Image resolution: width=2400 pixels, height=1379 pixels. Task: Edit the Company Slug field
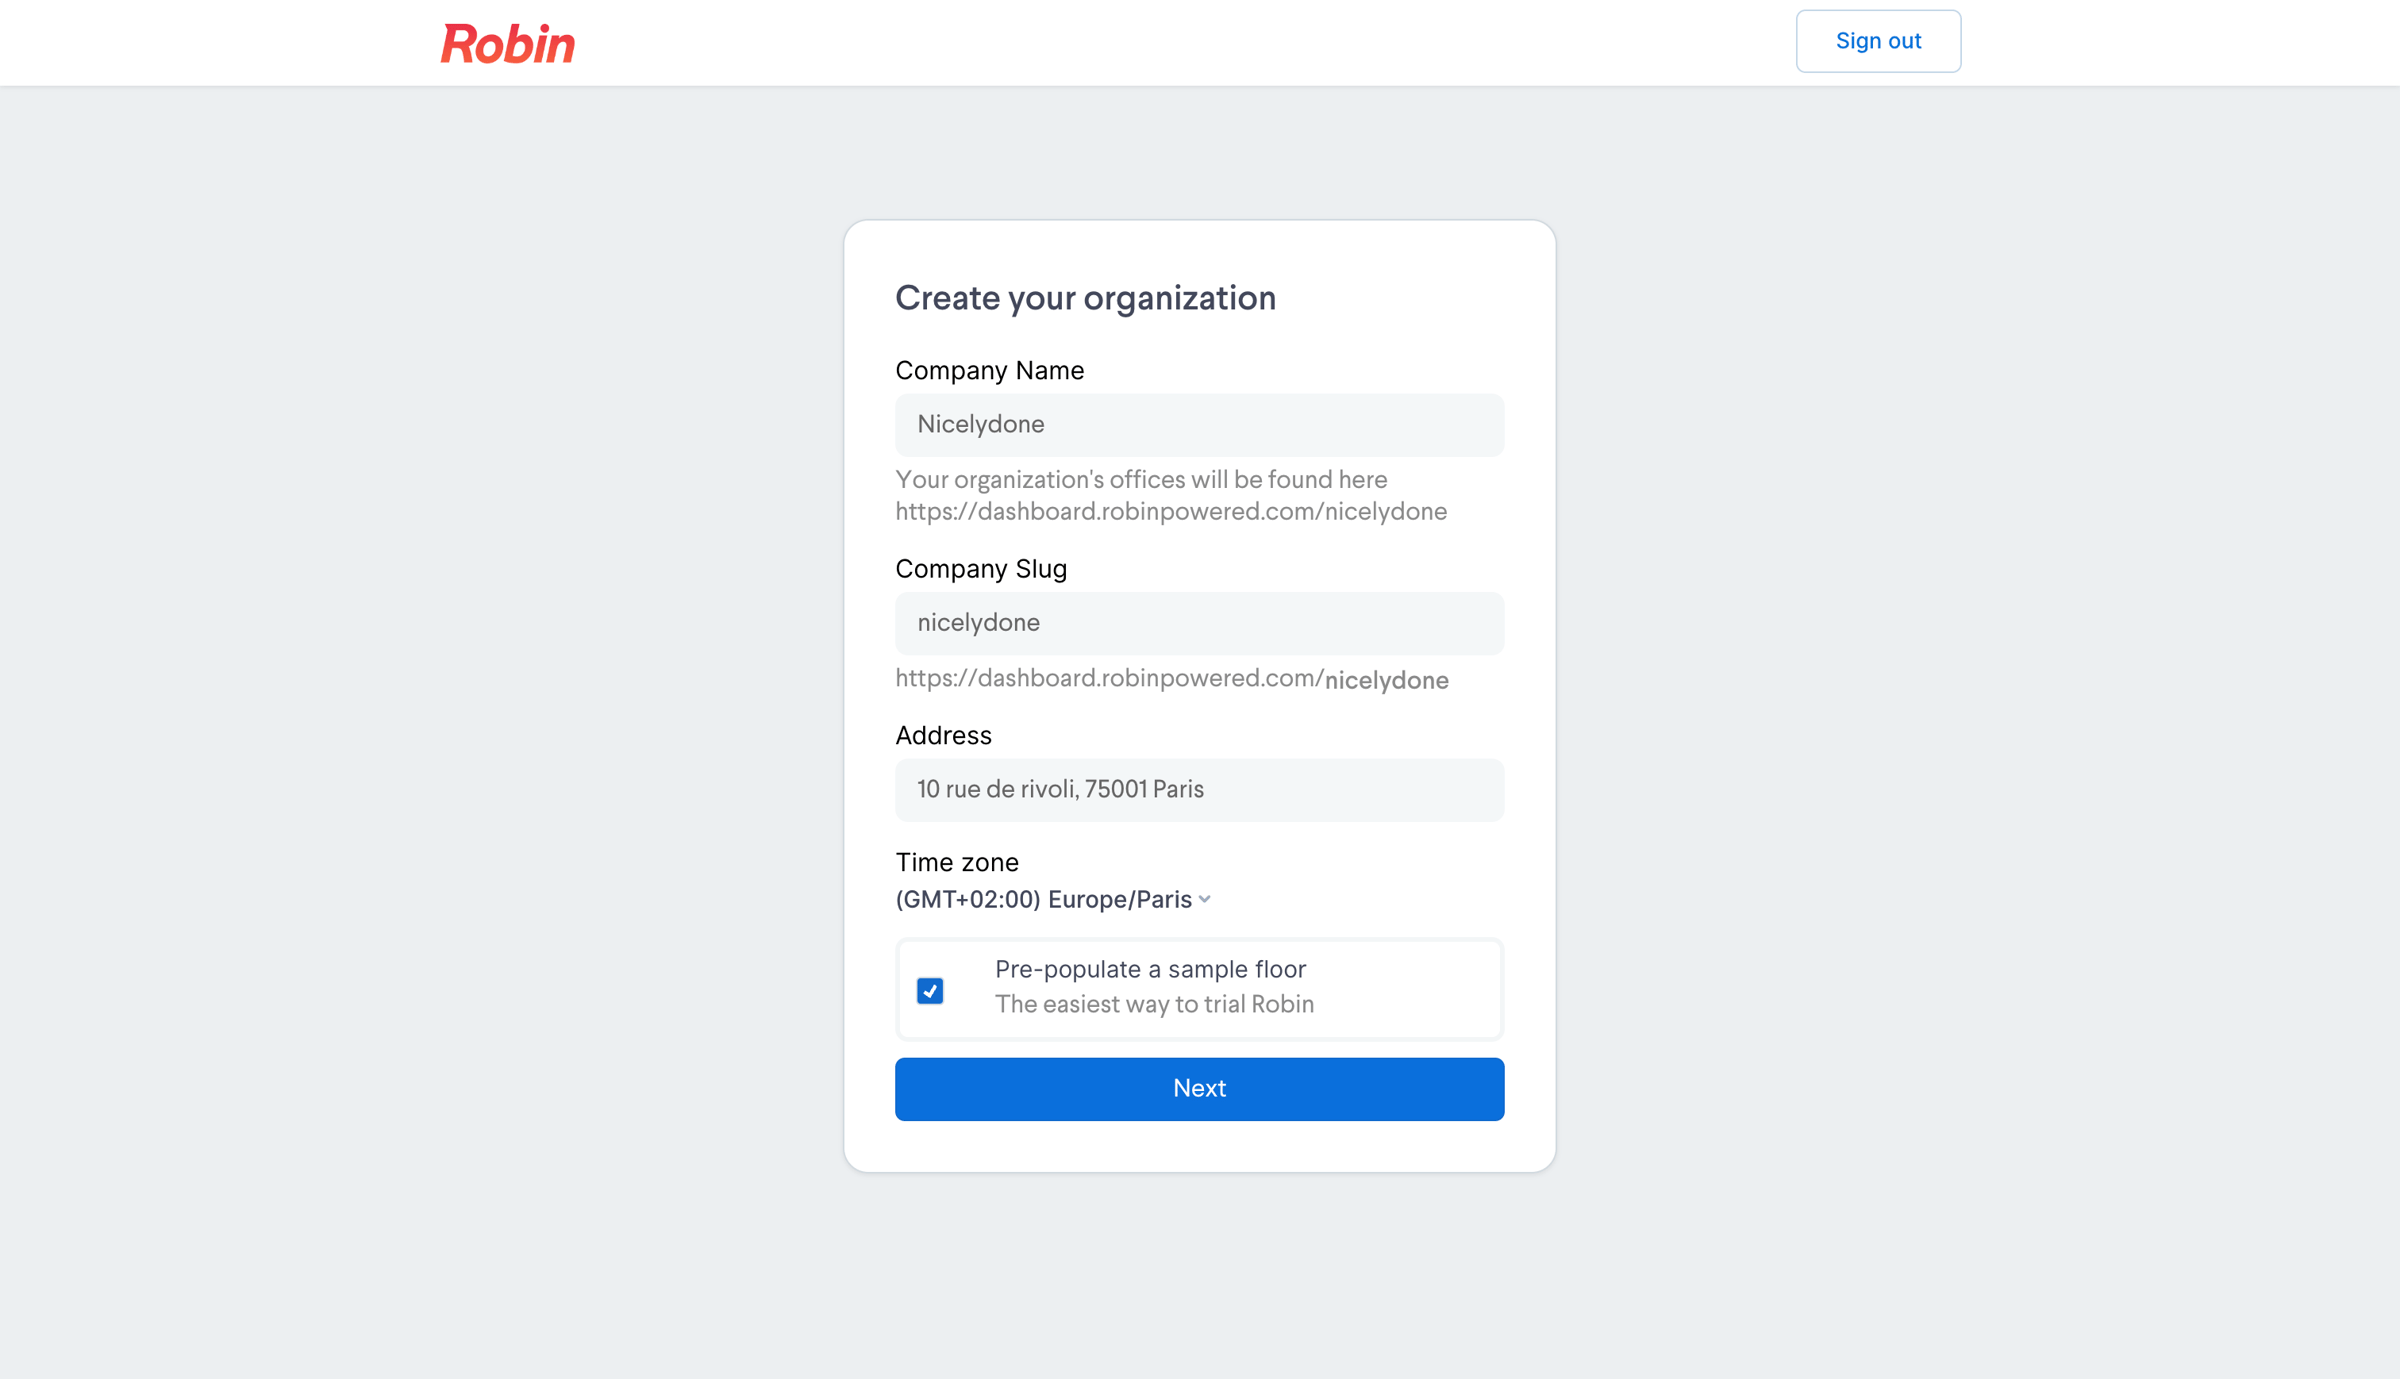(x=1199, y=623)
